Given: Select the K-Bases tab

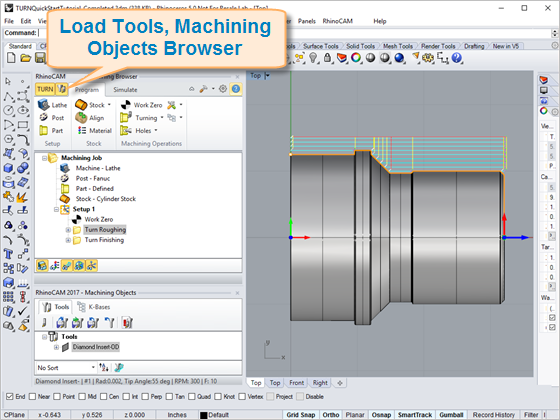Looking at the screenshot, I should (94, 307).
